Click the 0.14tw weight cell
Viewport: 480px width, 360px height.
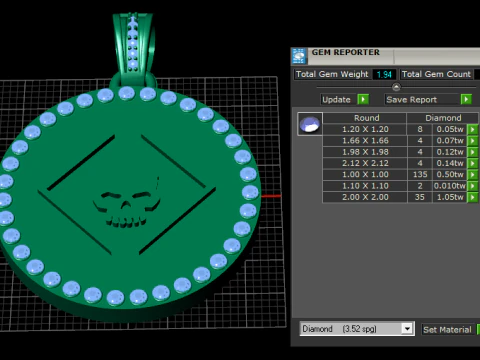(x=450, y=163)
